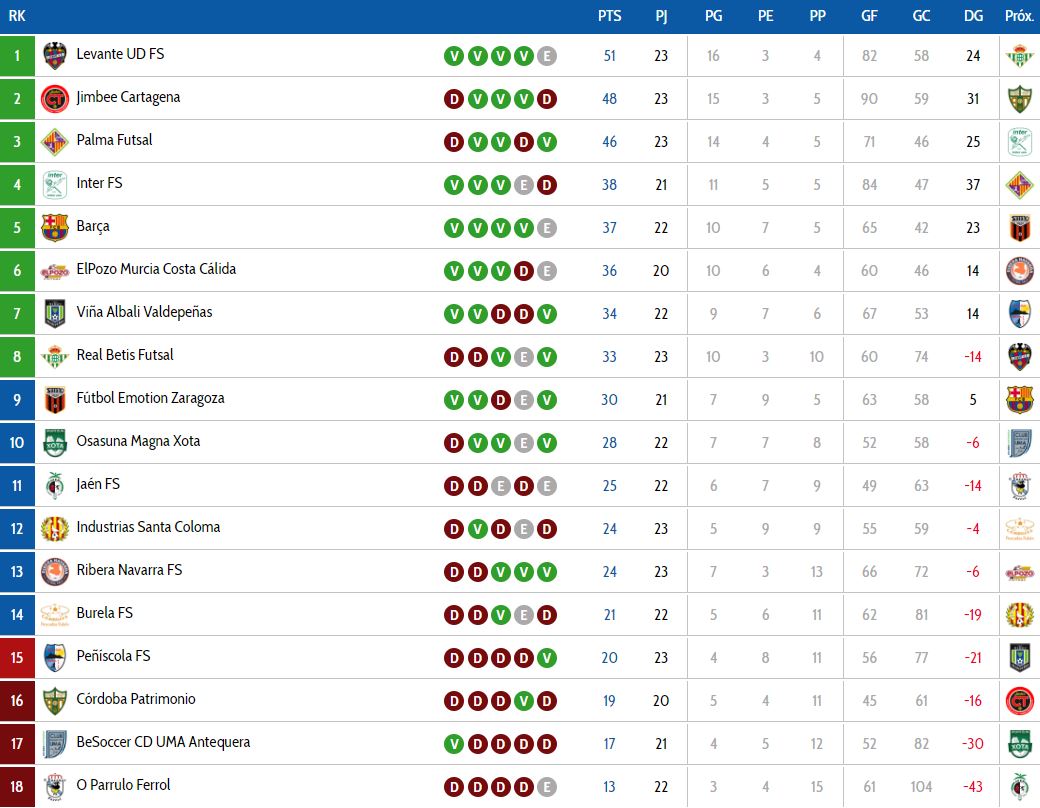
Task: Open Palma Futsal team link
Action: (x=114, y=140)
